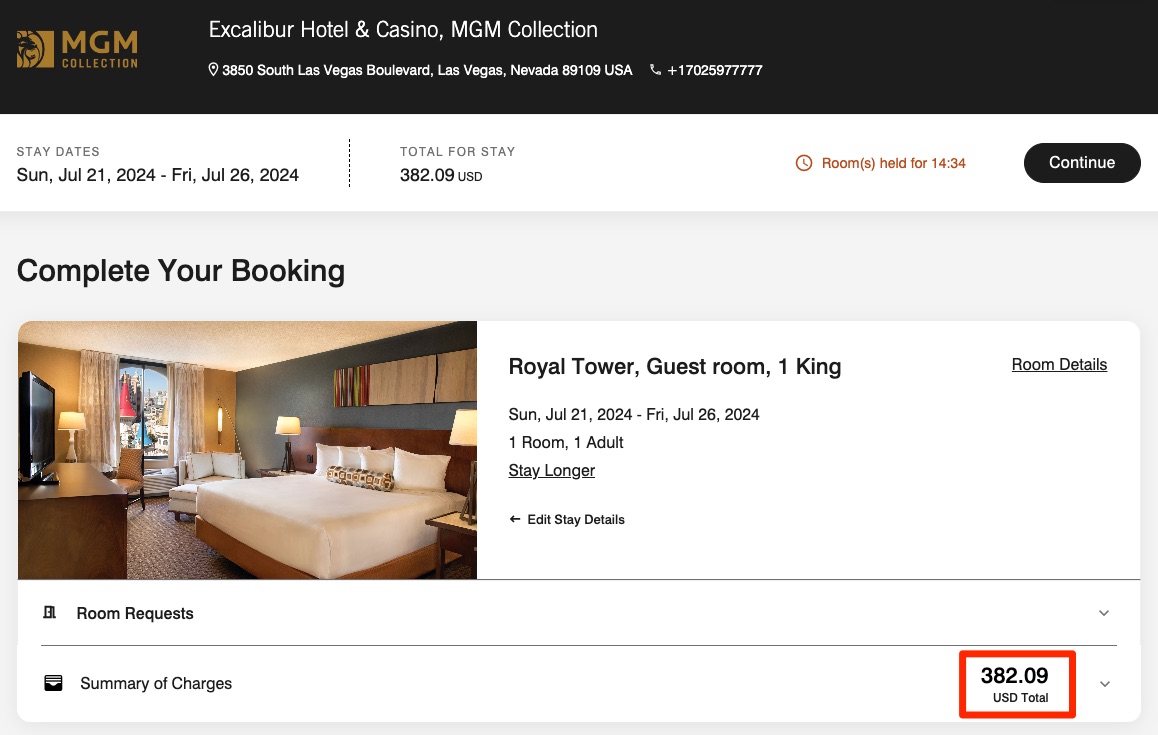This screenshot has width=1158, height=735.
Task: Click the phone receiver icon near the number
Action: (655, 70)
